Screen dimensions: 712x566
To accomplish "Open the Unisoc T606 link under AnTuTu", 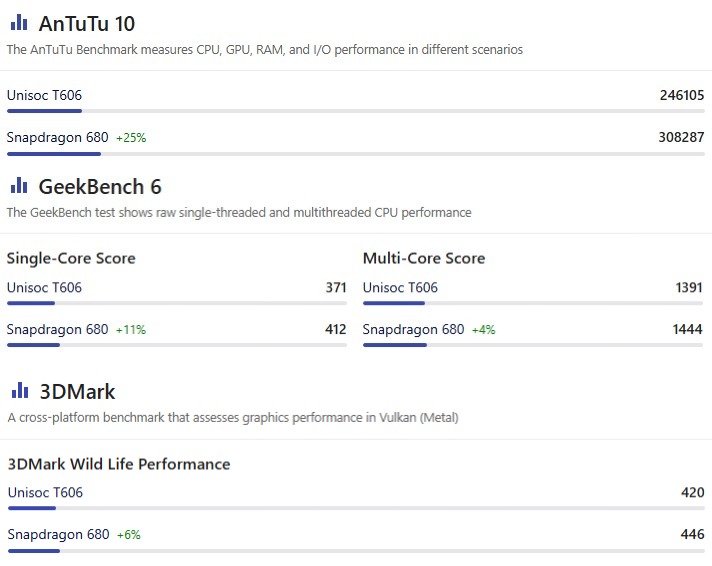I will click(44, 96).
